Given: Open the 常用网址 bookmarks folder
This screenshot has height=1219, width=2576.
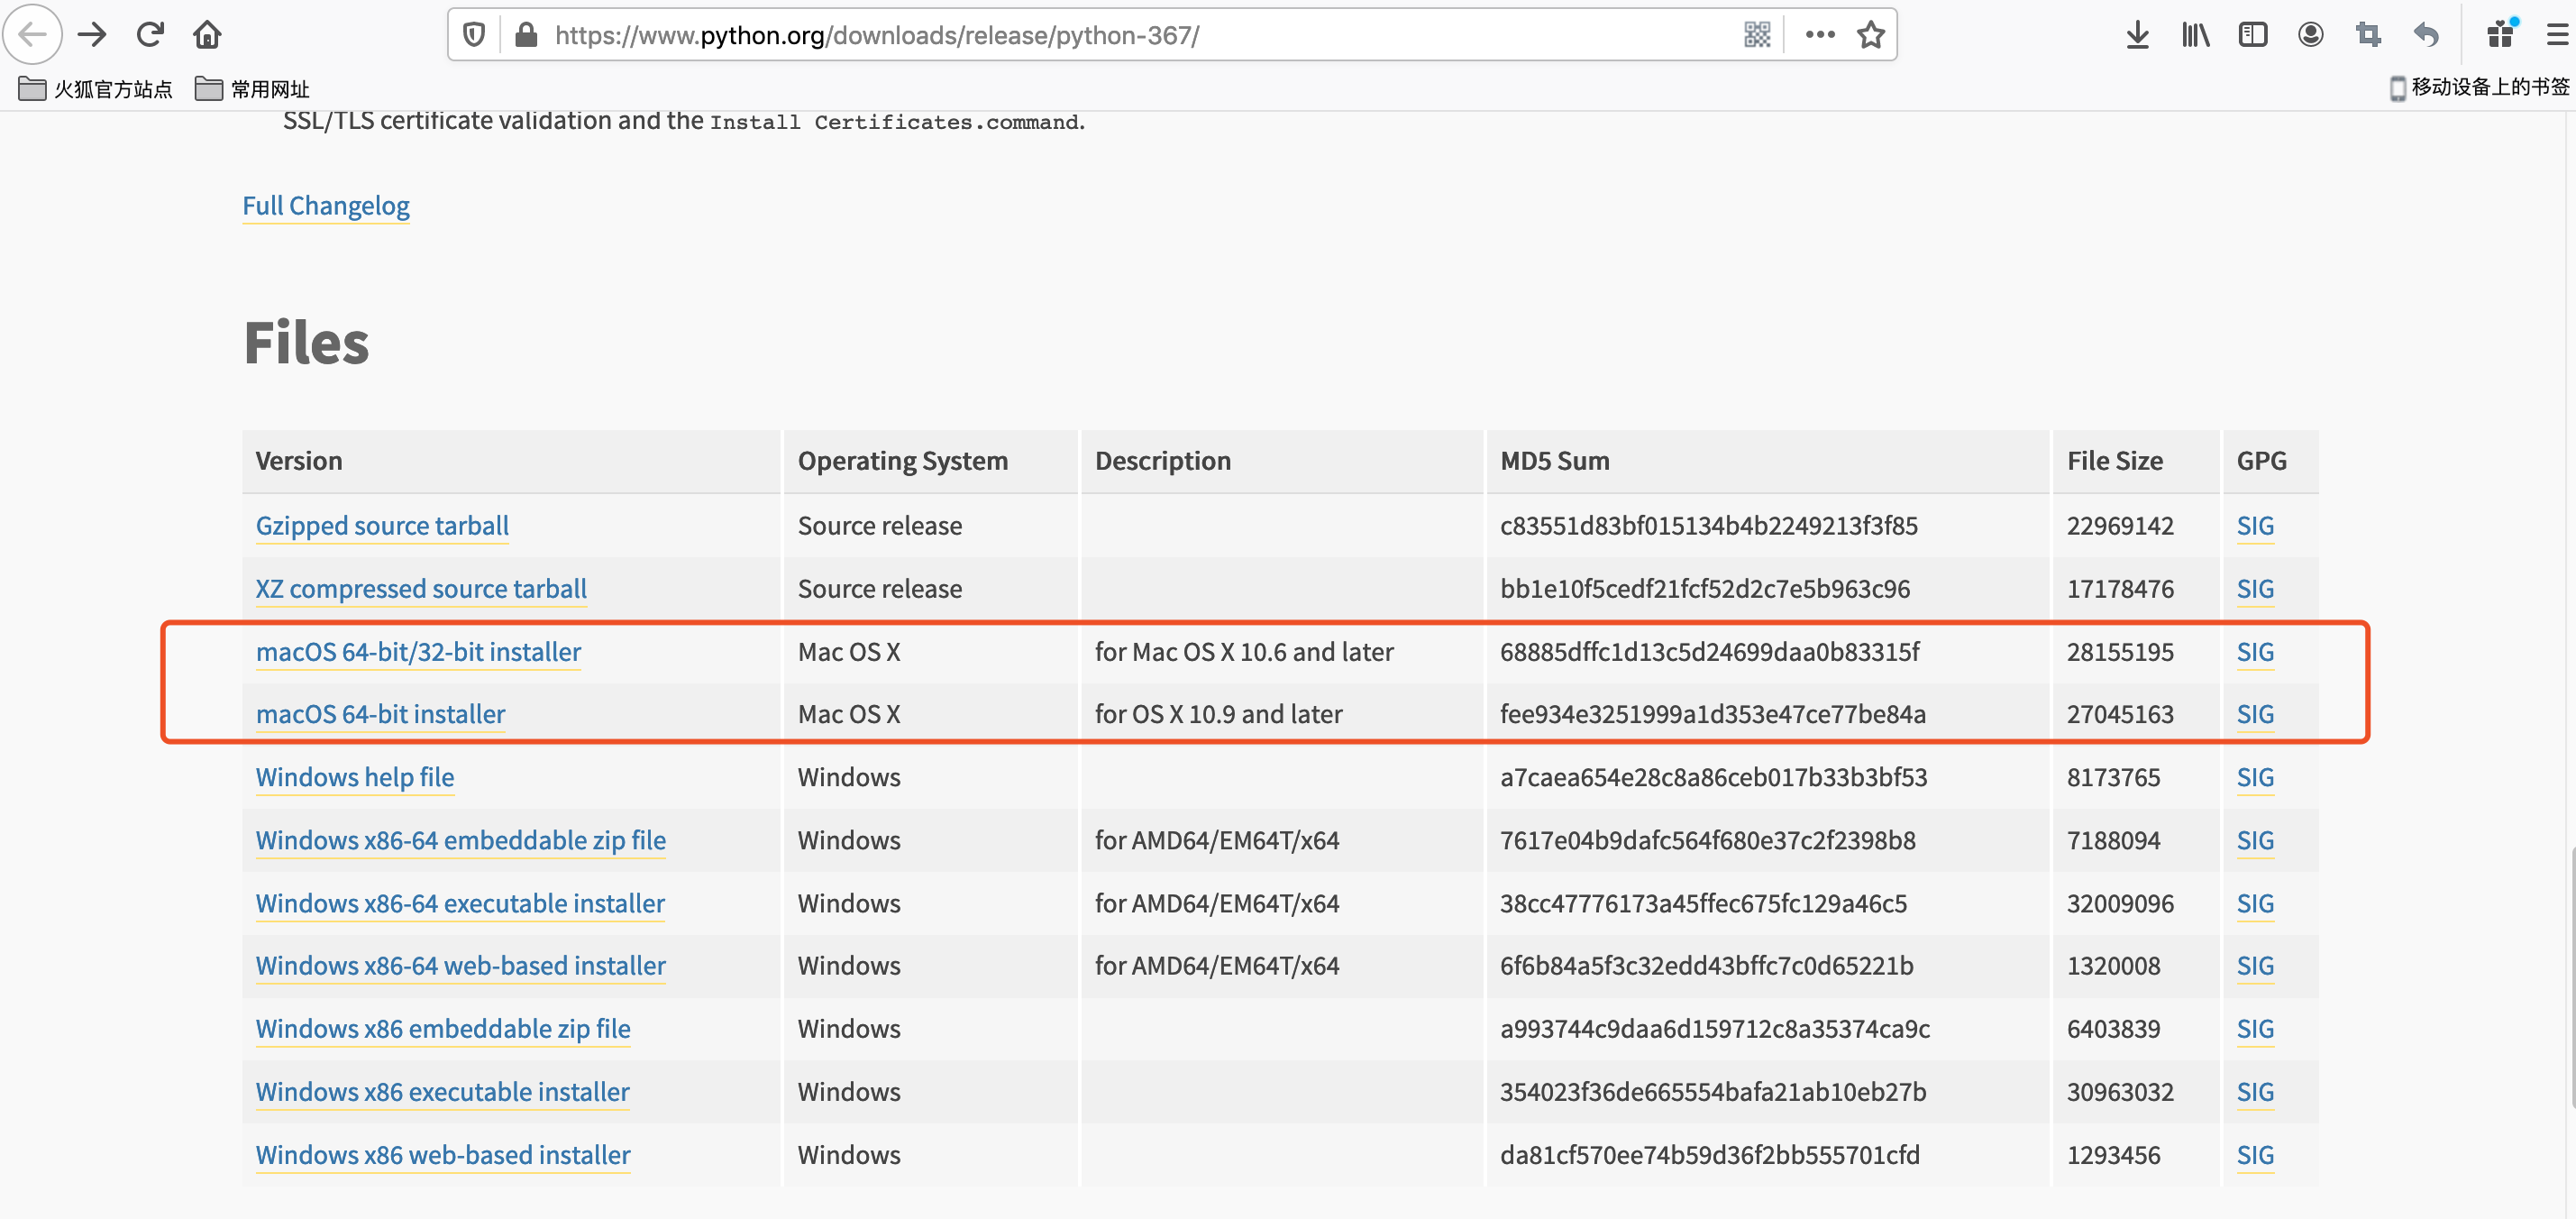Looking at the screenshot, I should [253, 89].
